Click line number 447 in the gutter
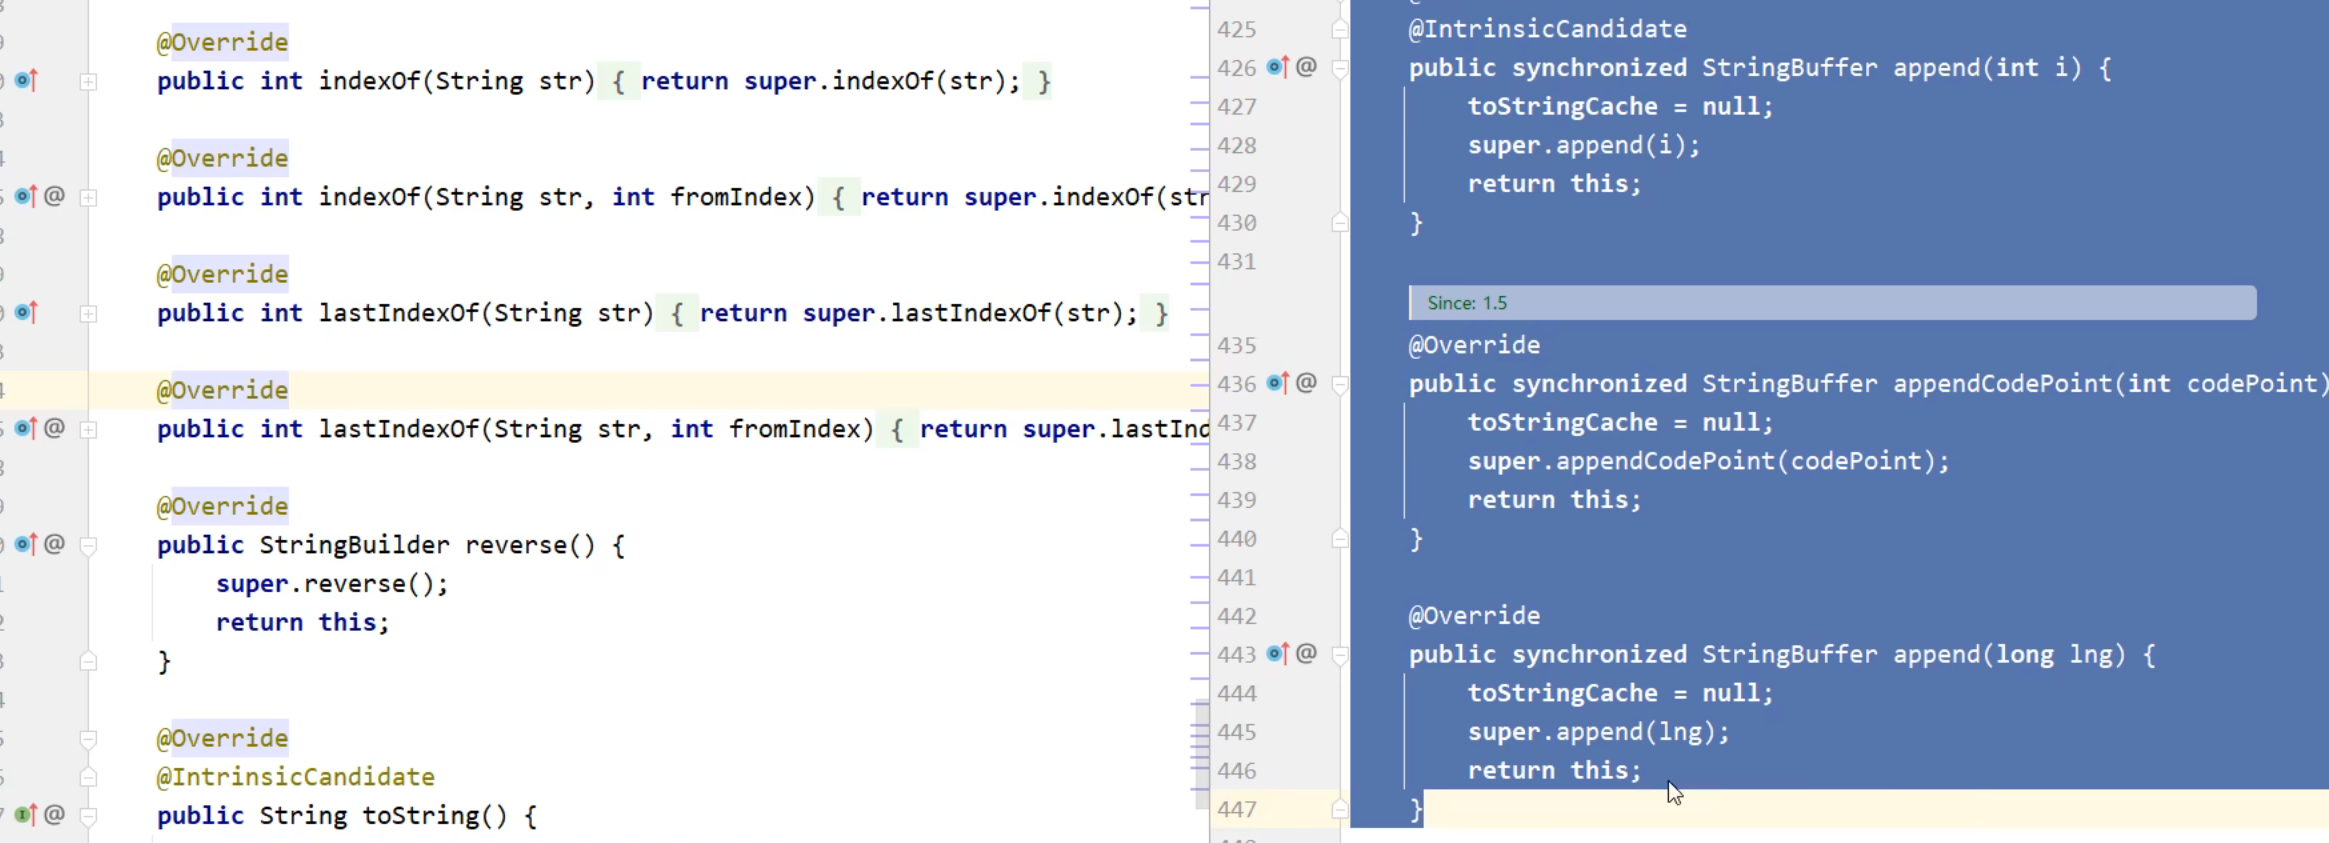This screenshot has width=2329, height=843. tap(1236, 809)
